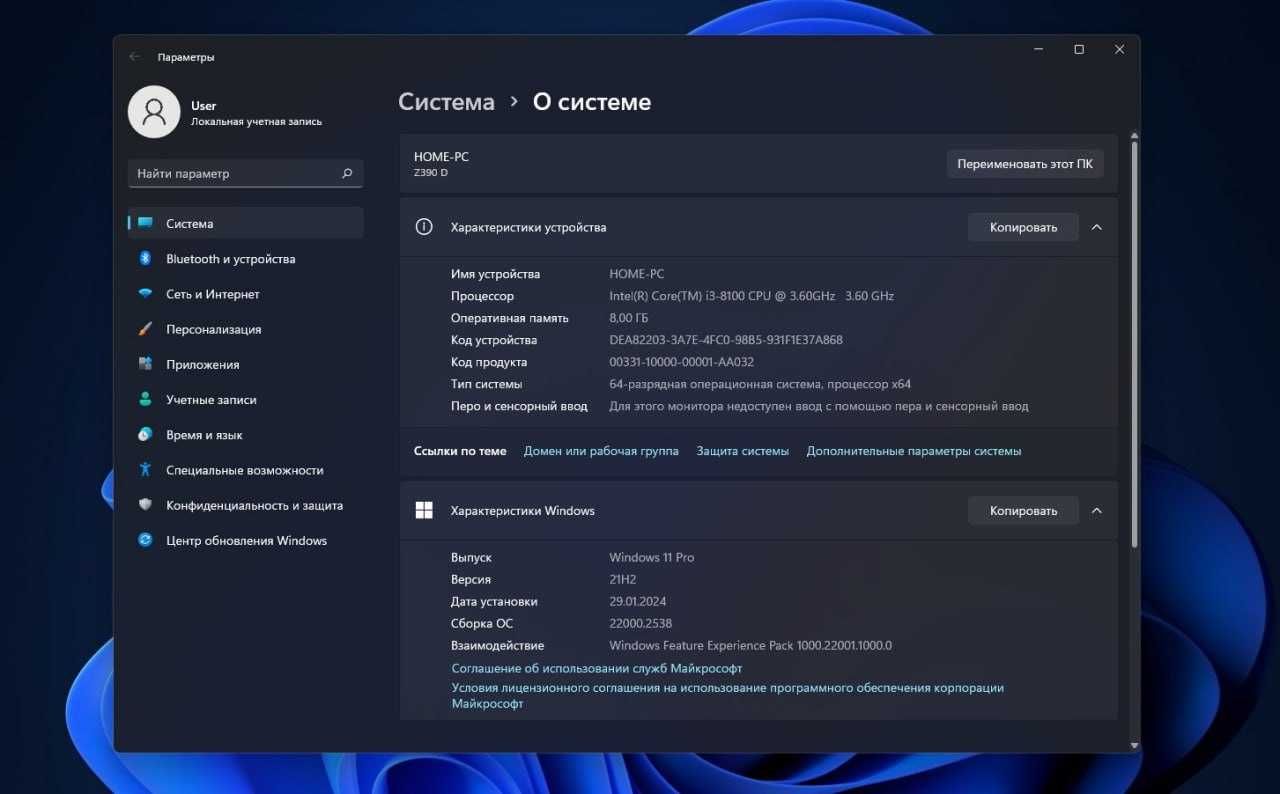This screenshot has height=794, width=1280.
Task: Minimize the Параметры window
Action: [1037, 50]
